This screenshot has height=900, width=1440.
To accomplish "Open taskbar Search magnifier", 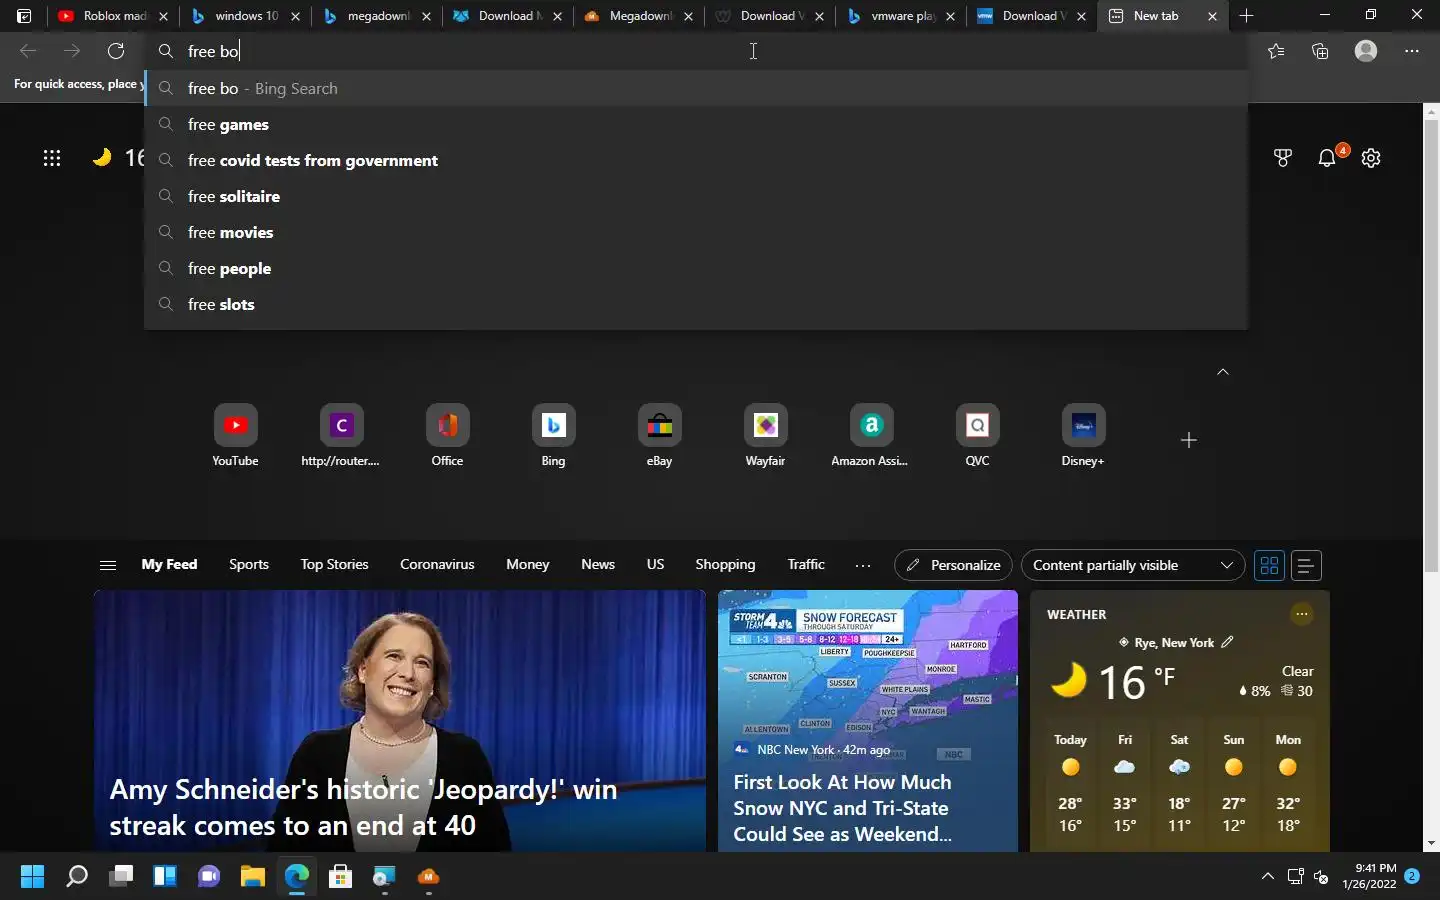I will click(x=76, y=877).
